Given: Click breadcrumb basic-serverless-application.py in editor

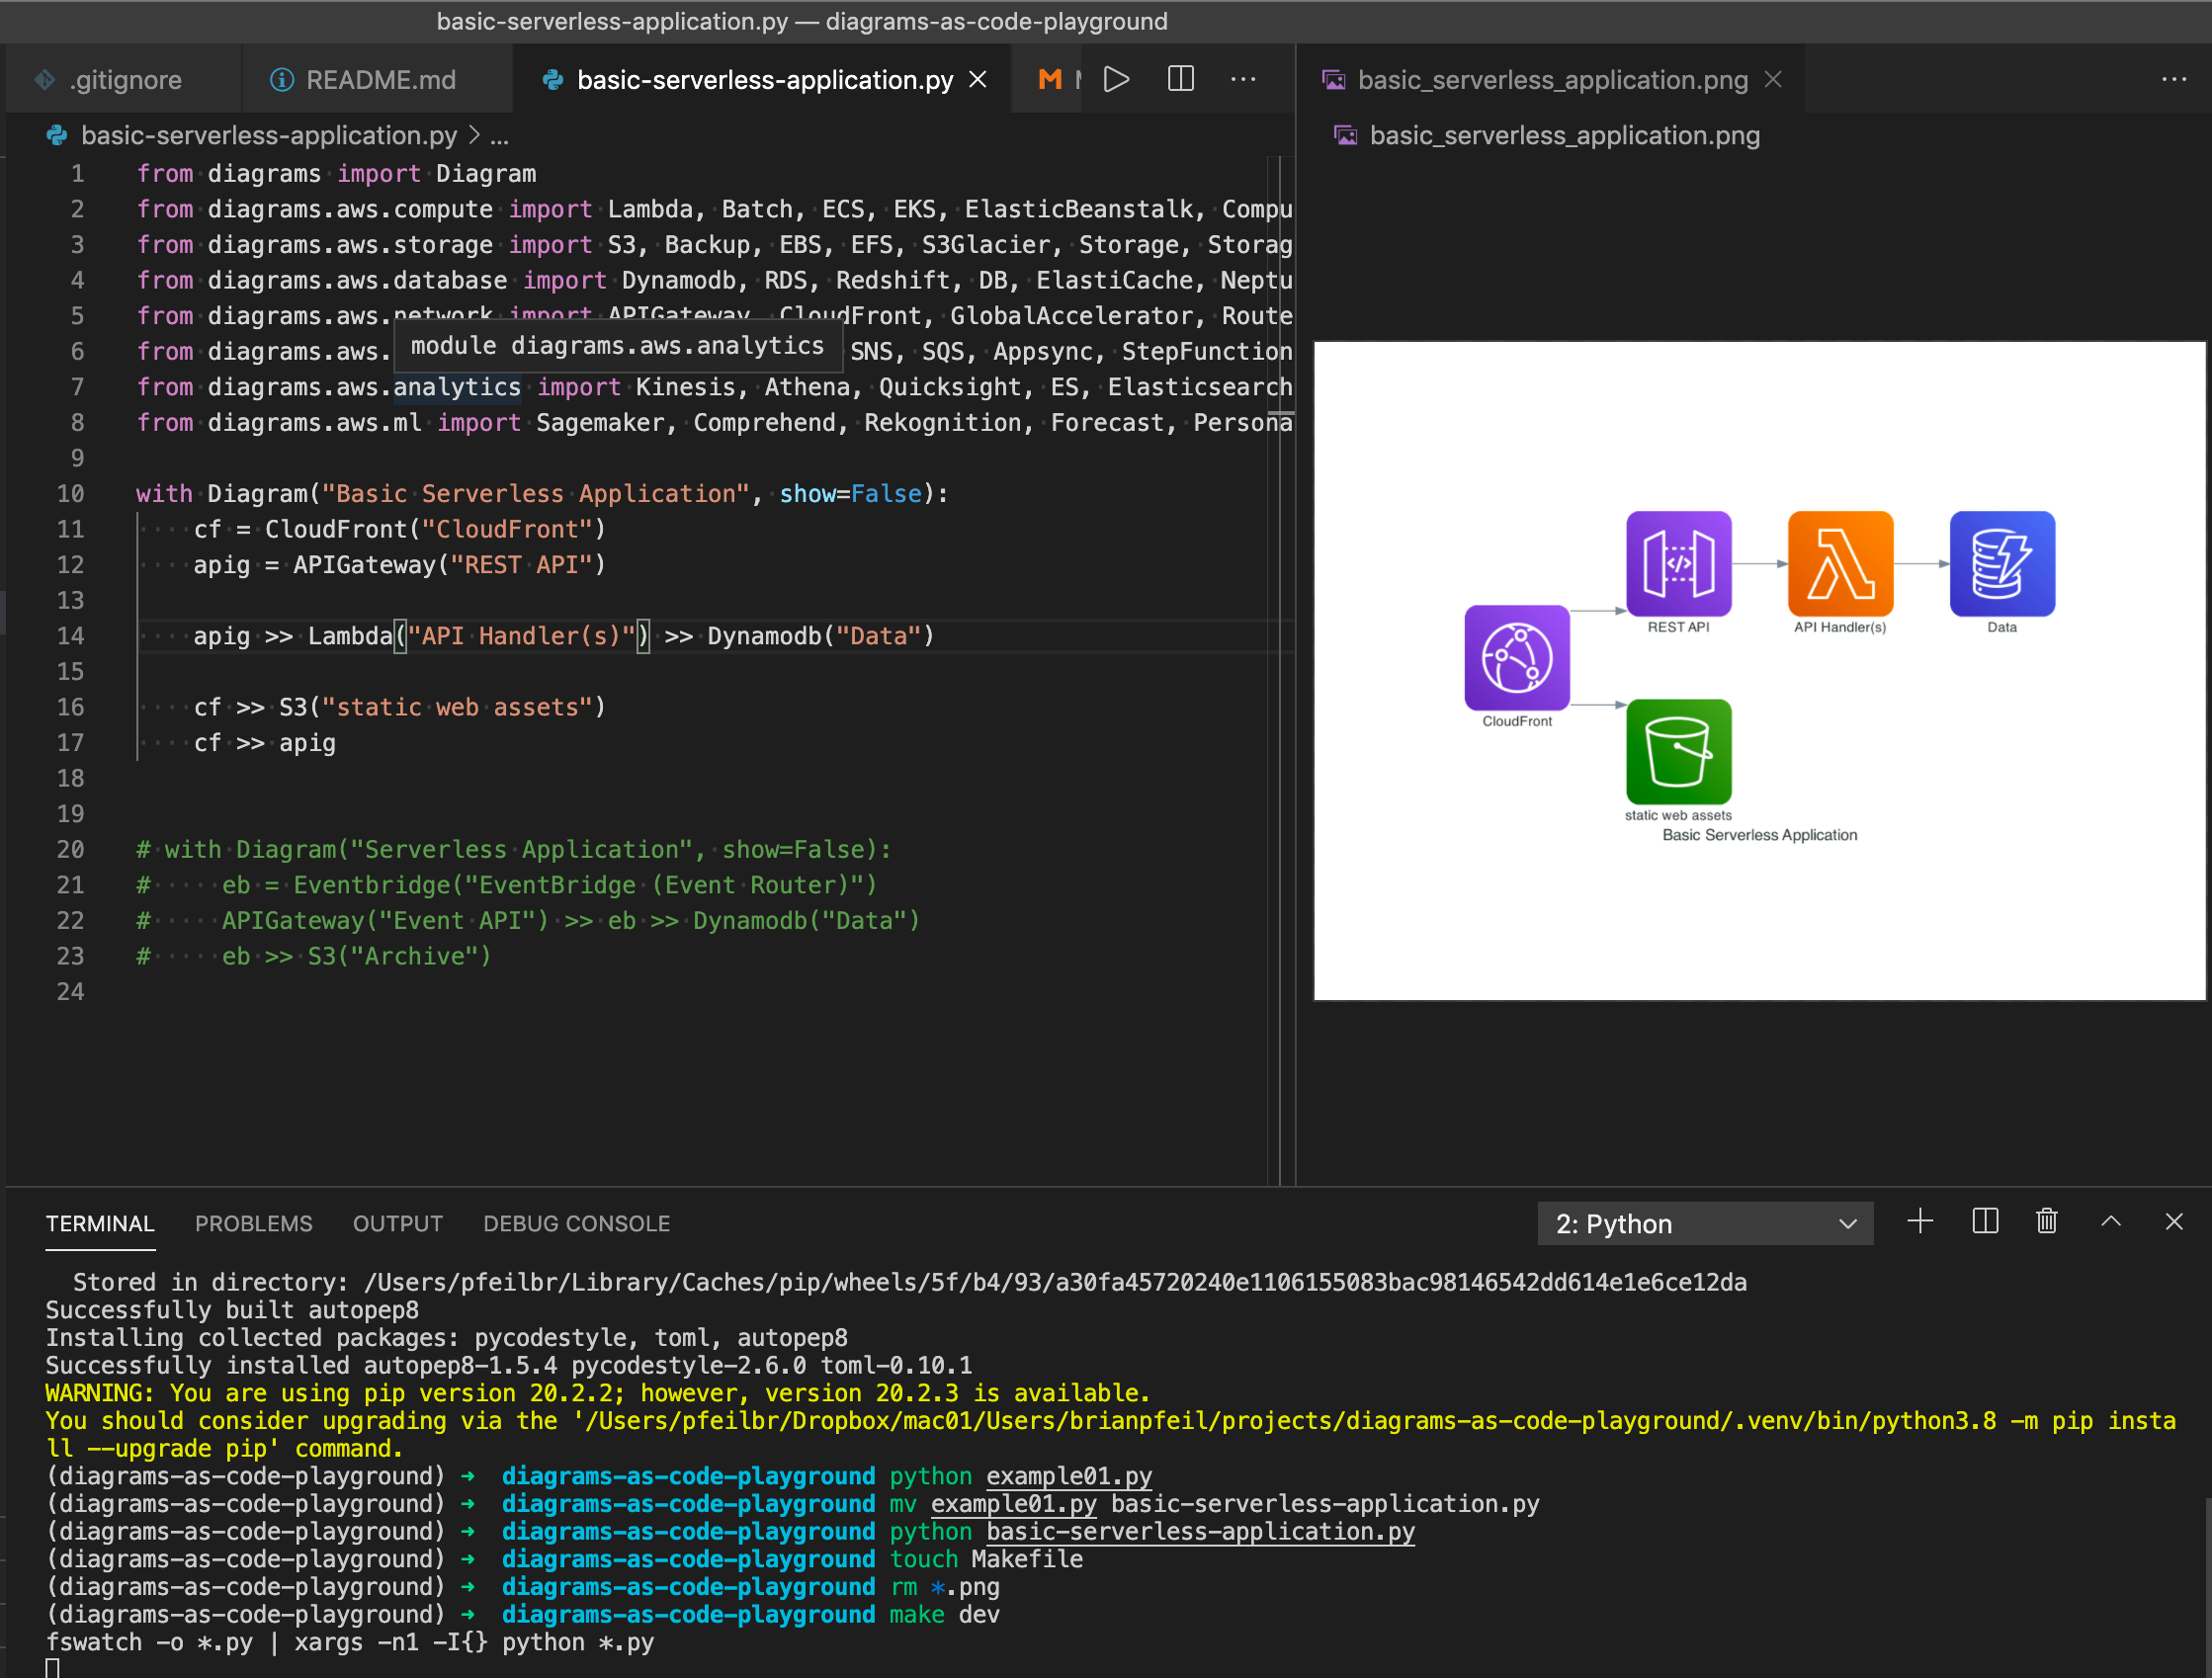Looking at the screenshot, I should pos(268,136).
